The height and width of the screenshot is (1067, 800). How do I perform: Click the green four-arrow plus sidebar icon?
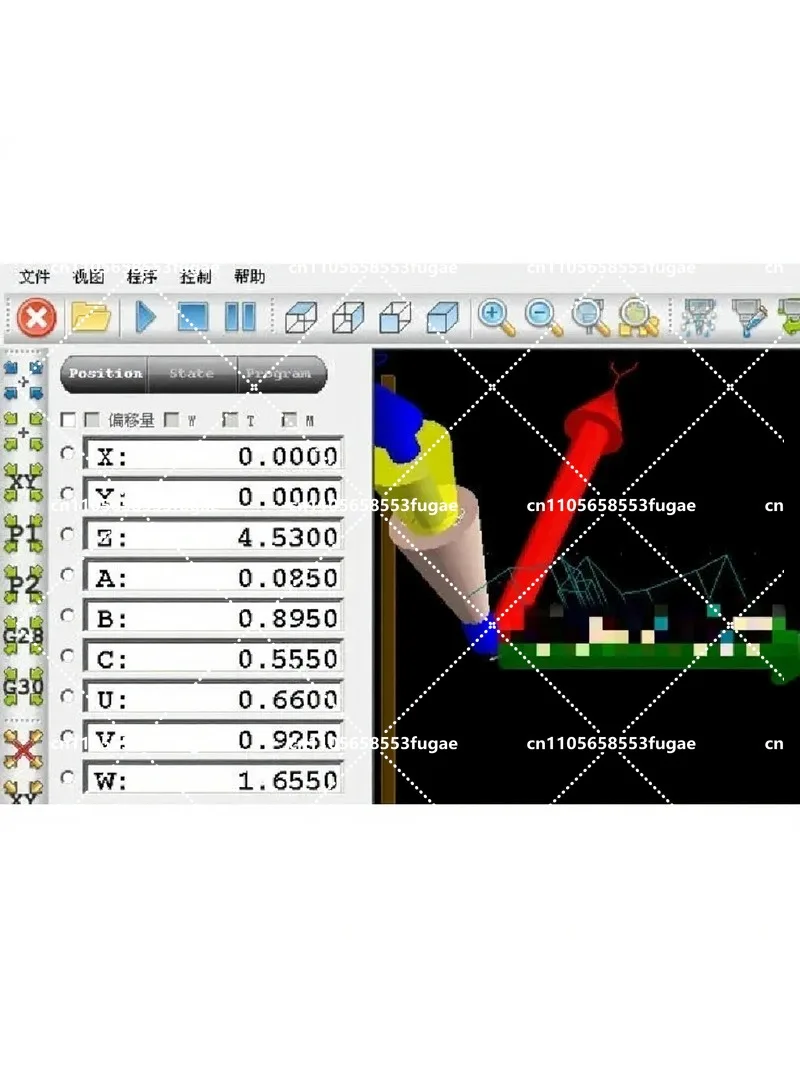24,431
